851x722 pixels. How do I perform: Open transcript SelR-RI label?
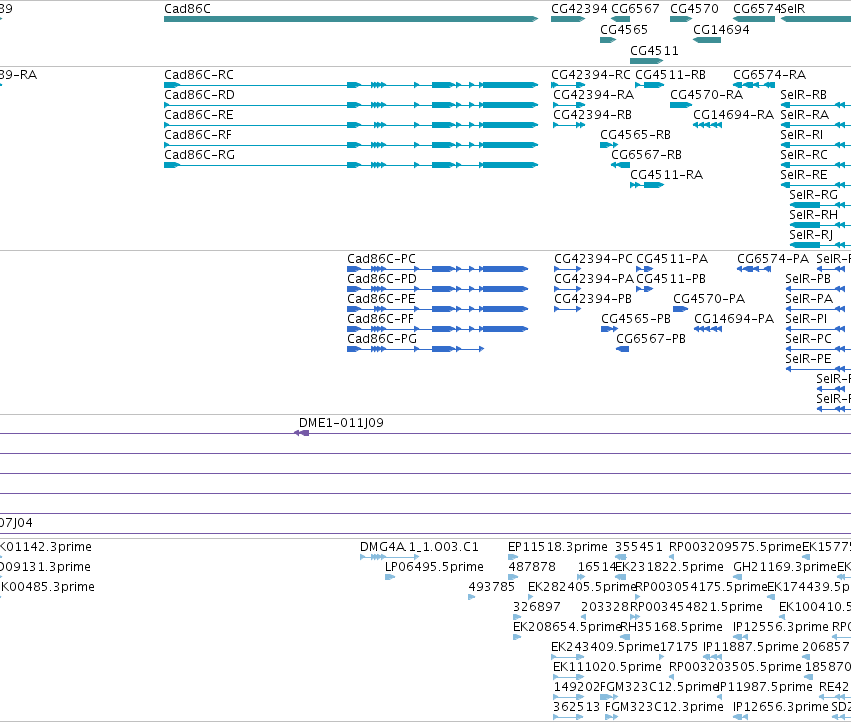[801, 135]
